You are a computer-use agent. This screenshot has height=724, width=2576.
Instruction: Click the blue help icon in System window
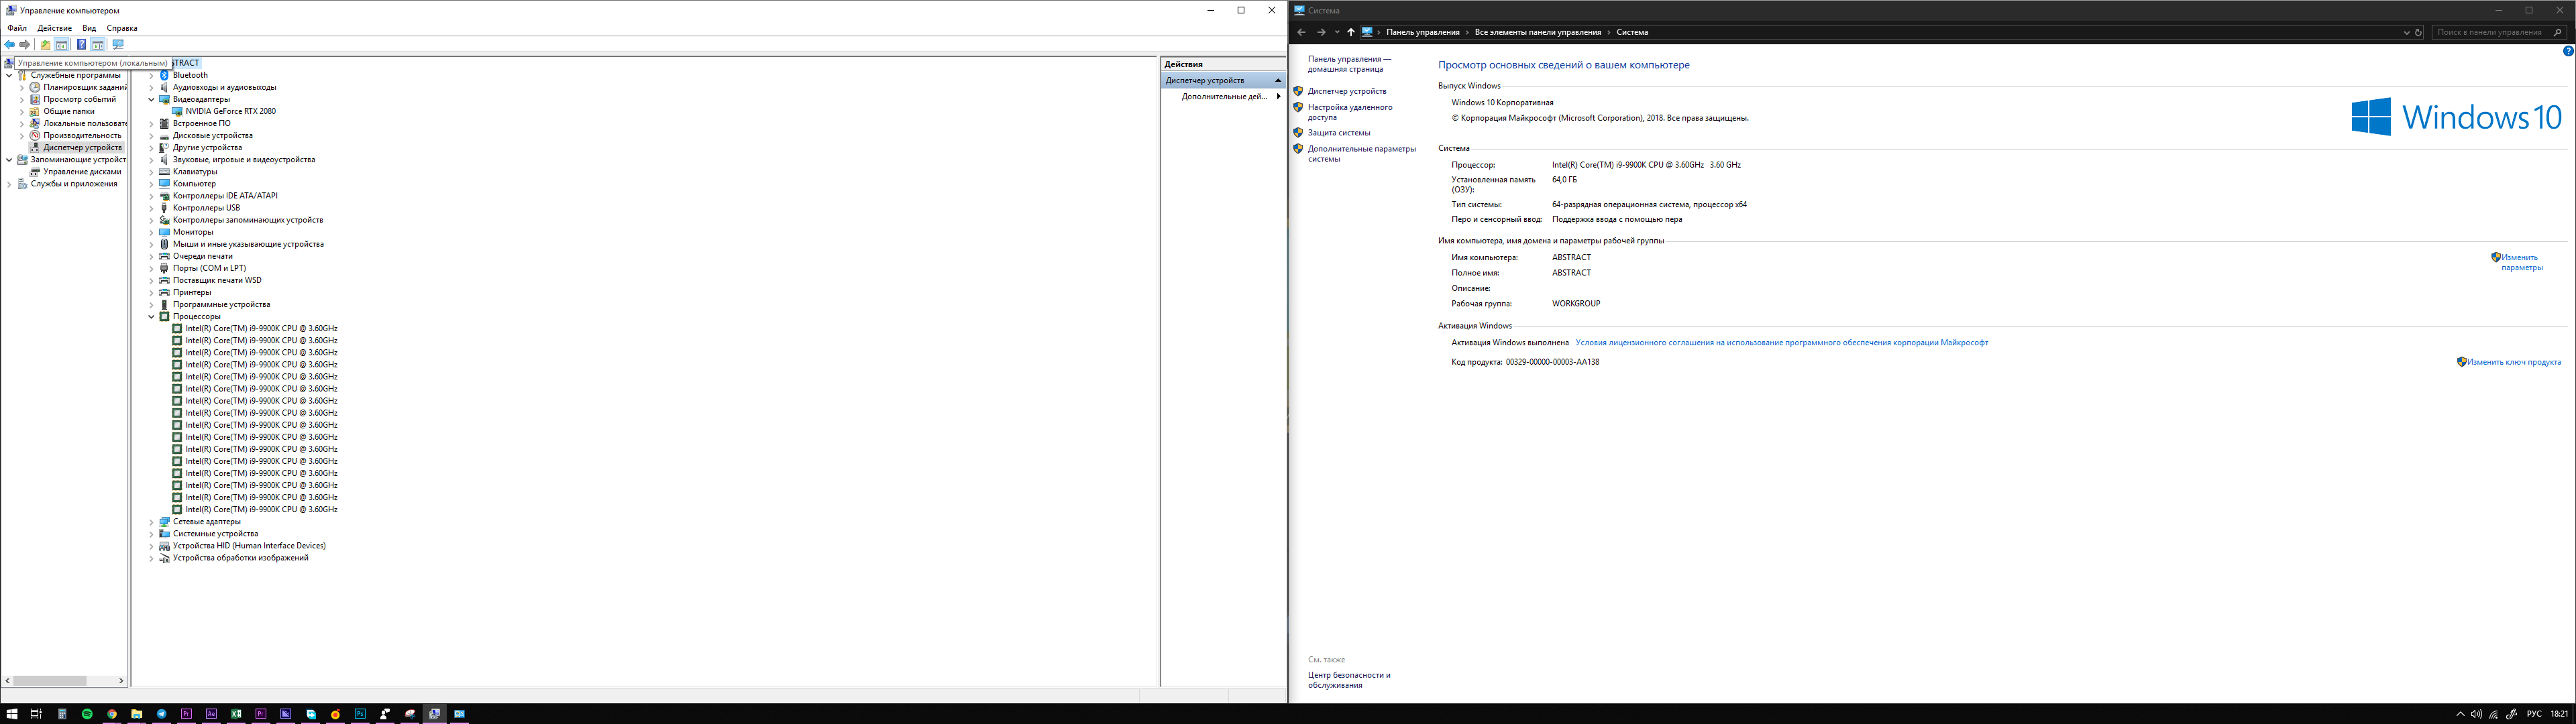2567,51
